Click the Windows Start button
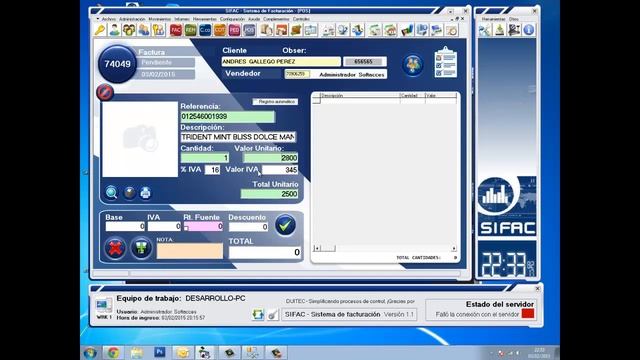Image resolution: width=640 pixels, height=360 pixels. (x=90, y=353)
